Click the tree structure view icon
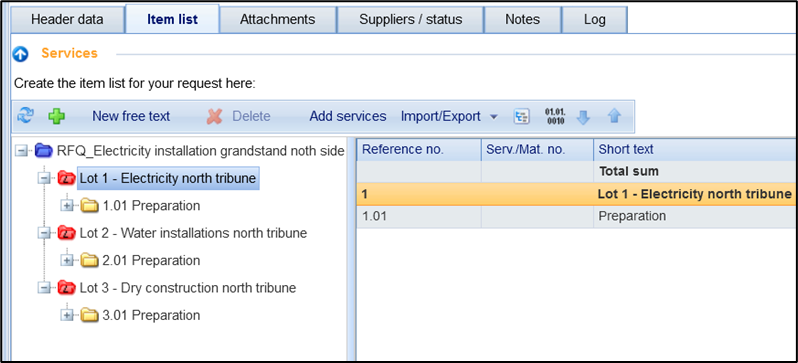The image size is (798, 363). coord(522,117)
